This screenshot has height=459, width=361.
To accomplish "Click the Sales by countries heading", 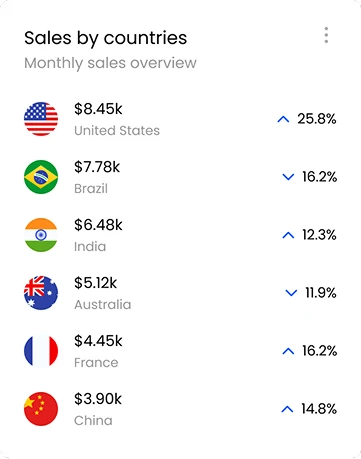I will point(106,38).
